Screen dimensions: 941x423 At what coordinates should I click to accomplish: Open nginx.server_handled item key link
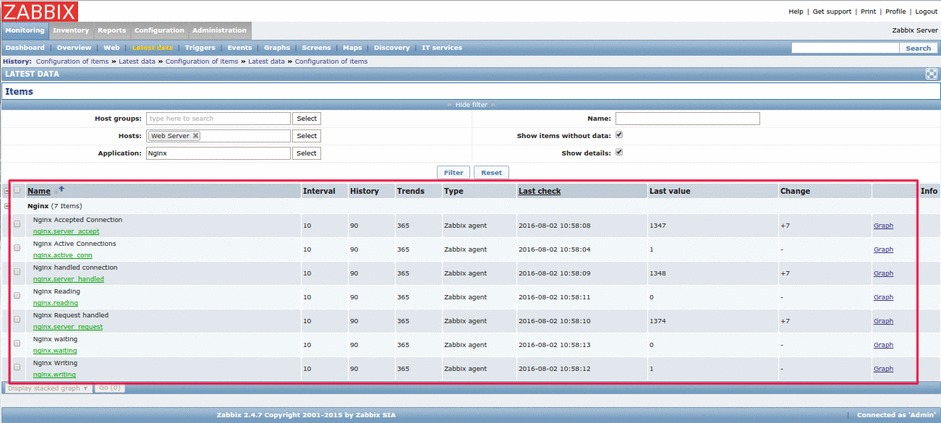(x=68, y=279)
